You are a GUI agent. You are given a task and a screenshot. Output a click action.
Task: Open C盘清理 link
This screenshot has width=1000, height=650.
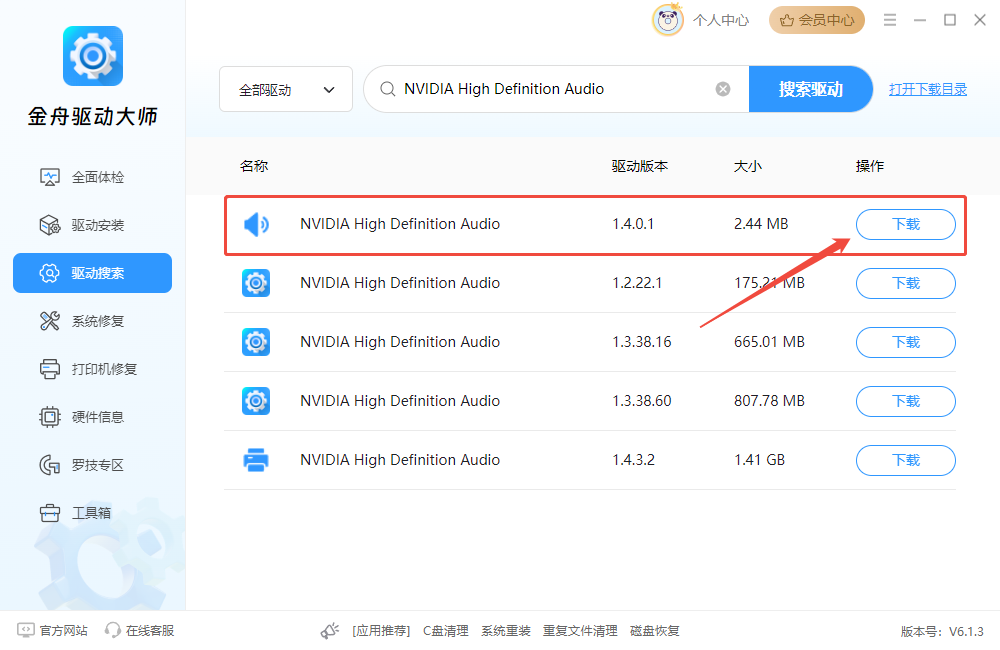click(x=446, y=631)
